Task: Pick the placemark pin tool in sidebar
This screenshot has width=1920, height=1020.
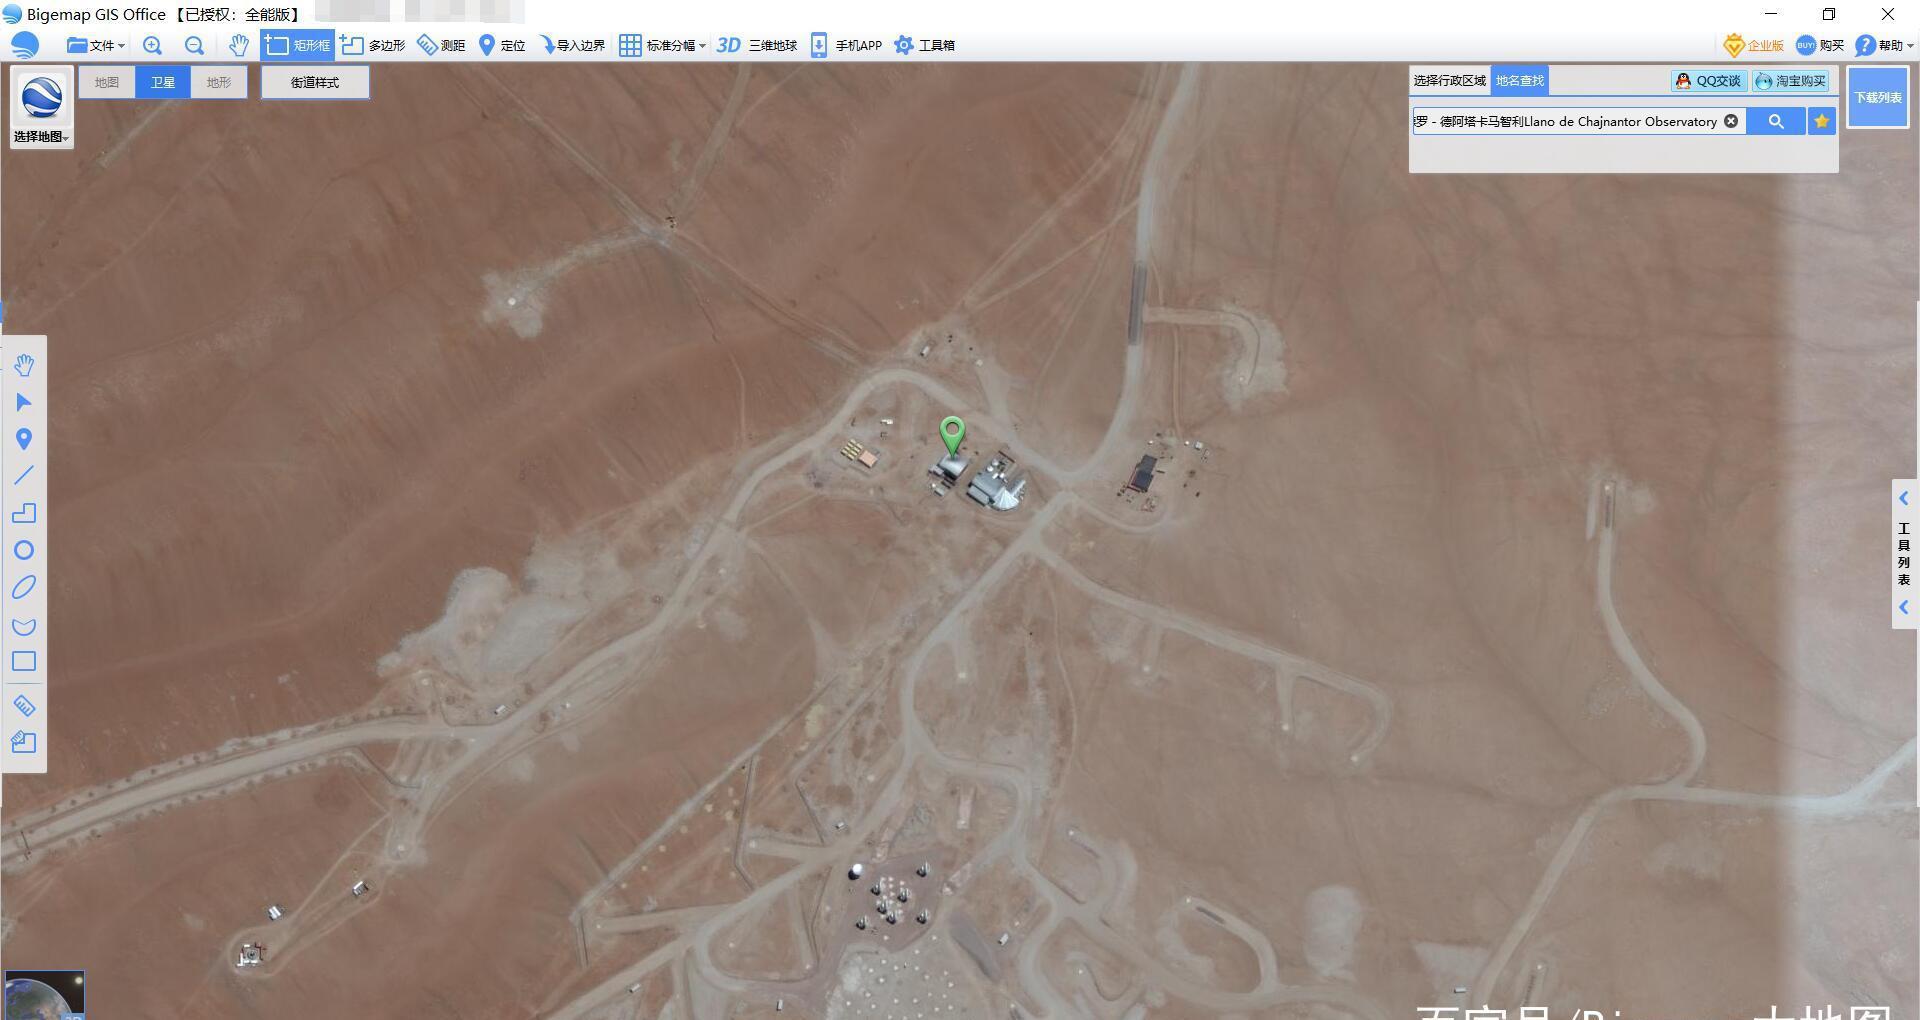Action: coord(24,439)
